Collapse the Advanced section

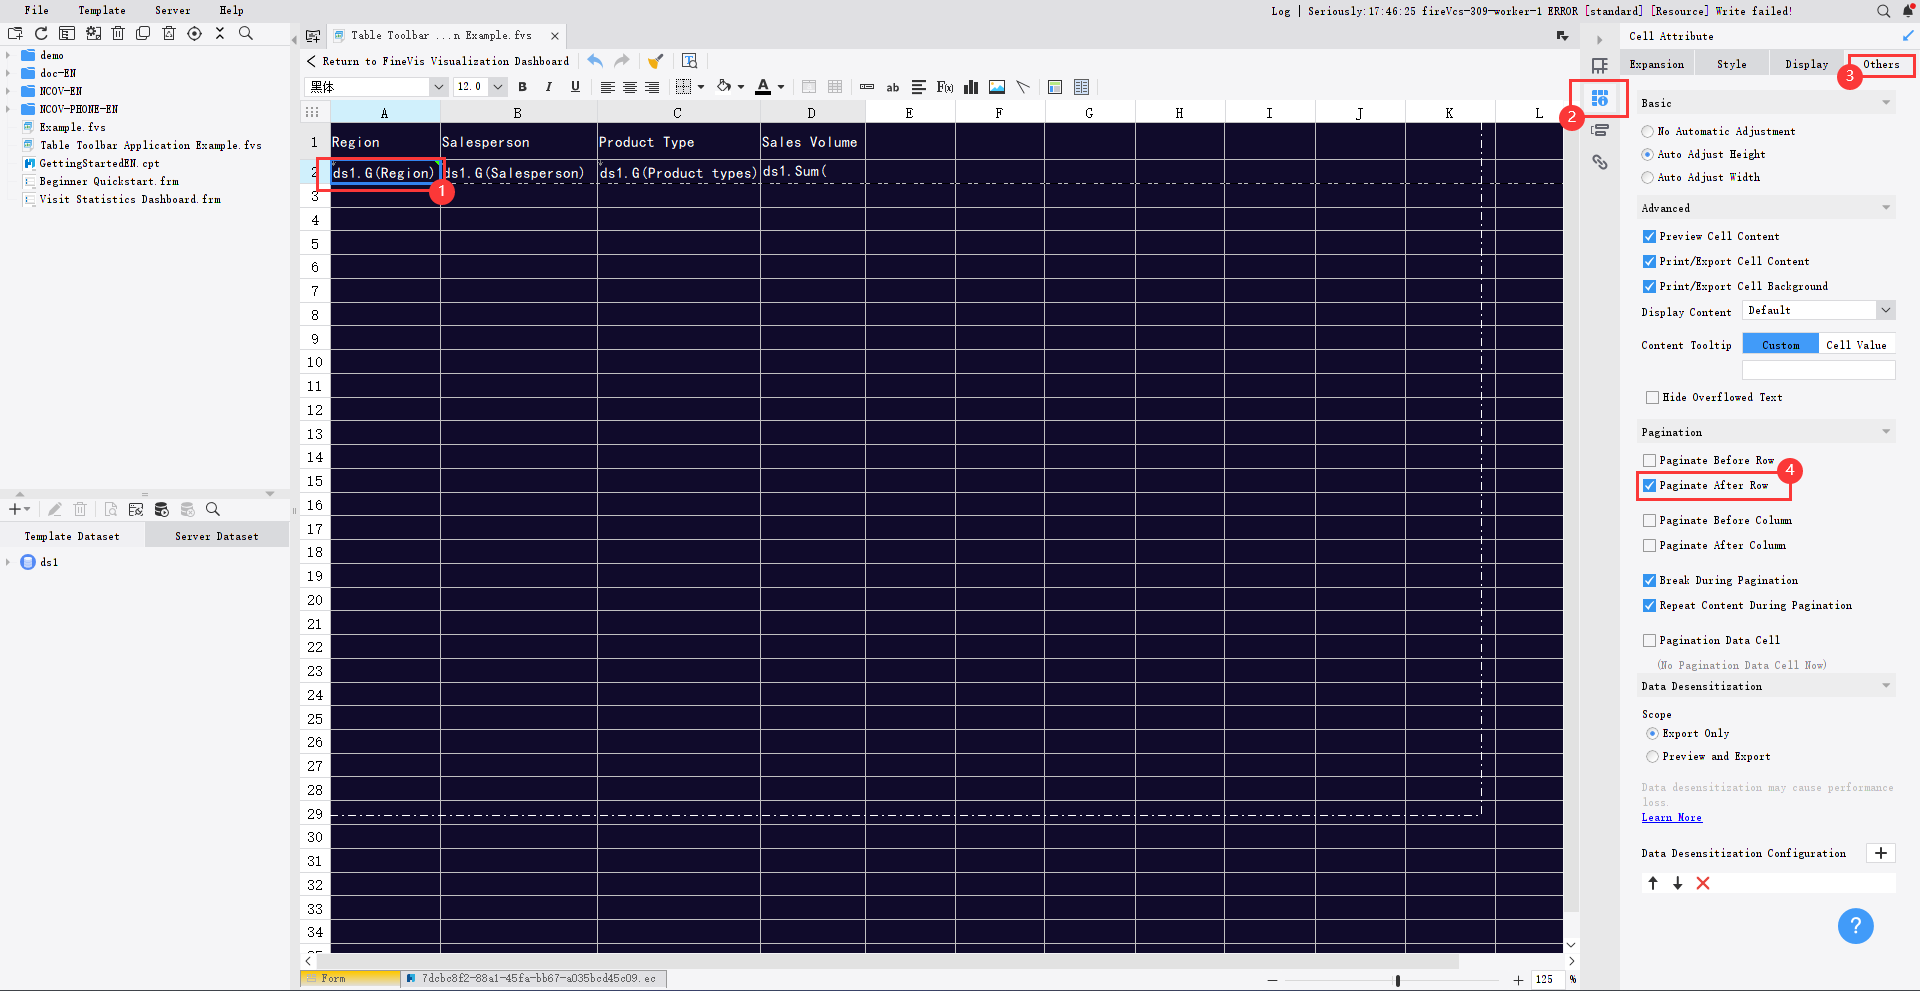(1885, 207)
